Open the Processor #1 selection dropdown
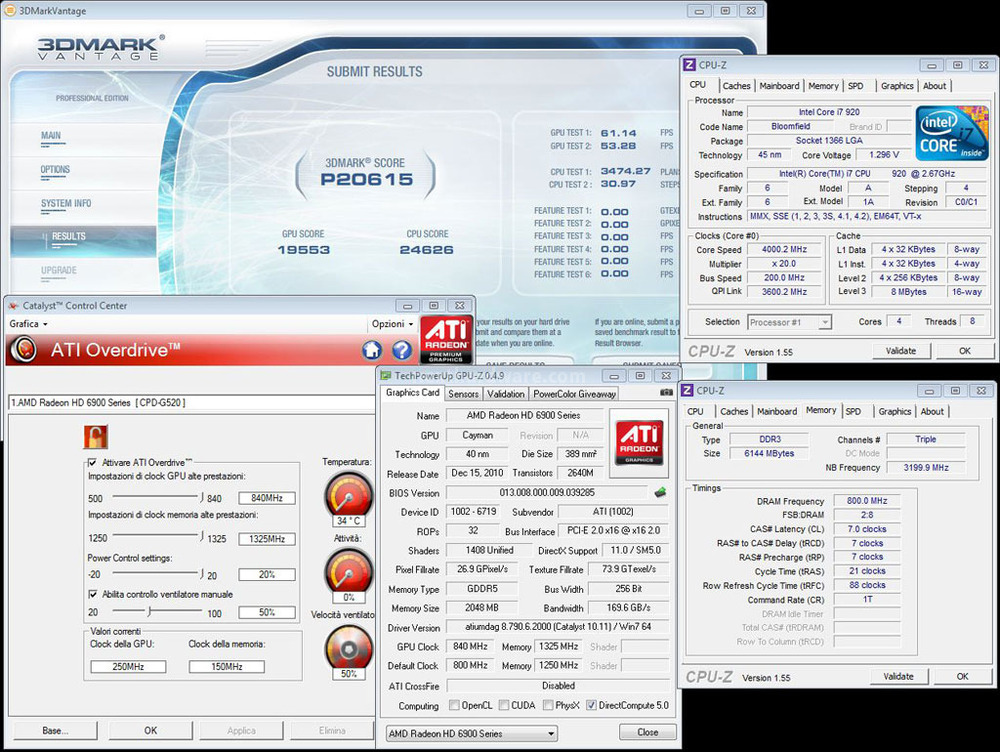Viewport: 1000px width, 752px height. click(x=790, y=322)
